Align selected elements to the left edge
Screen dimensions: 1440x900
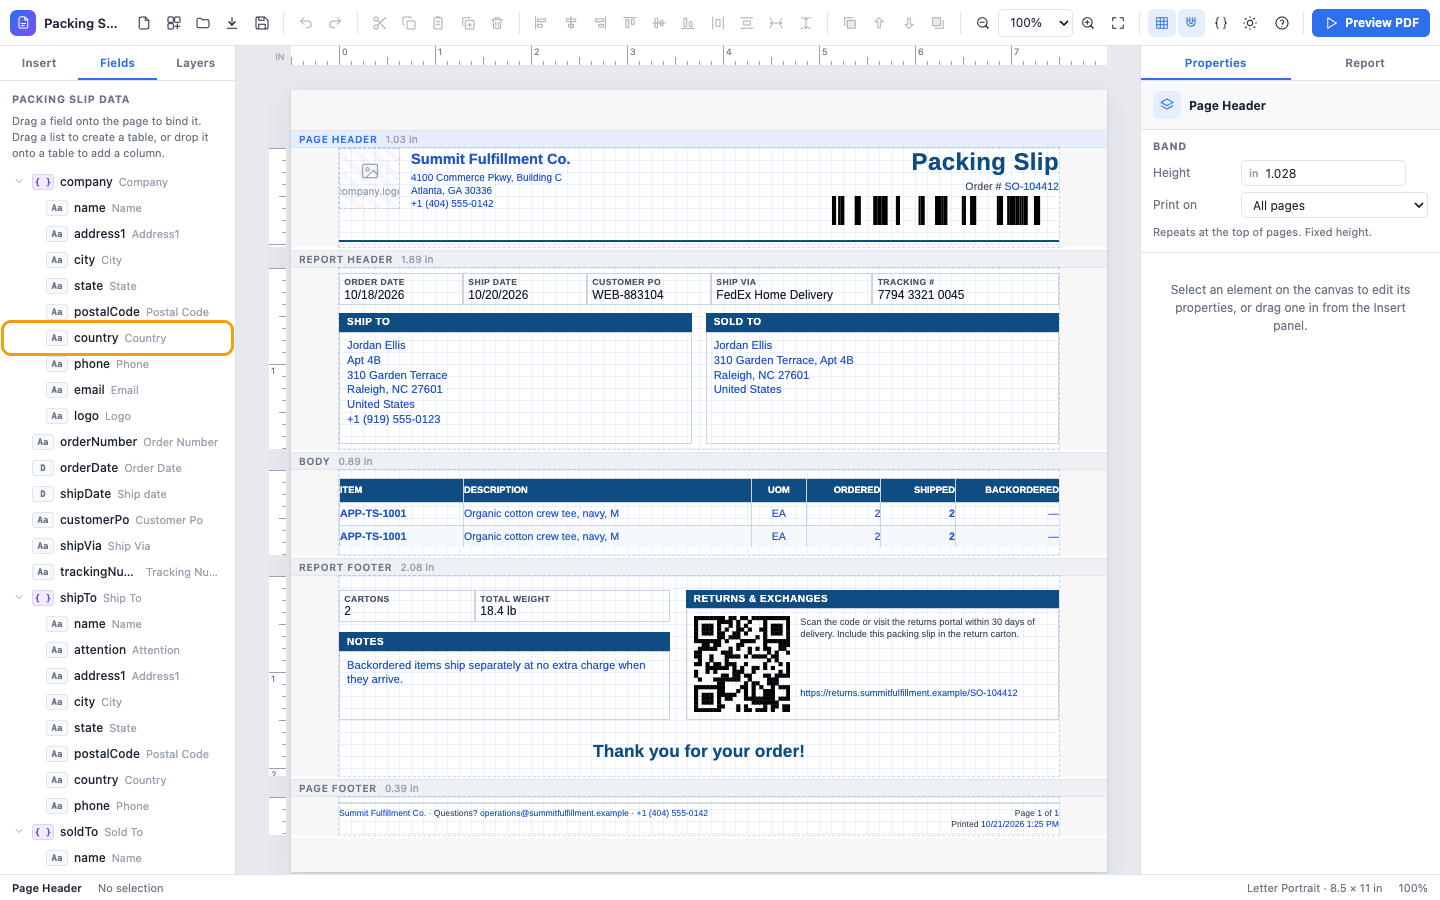click(x=541, y=23)
